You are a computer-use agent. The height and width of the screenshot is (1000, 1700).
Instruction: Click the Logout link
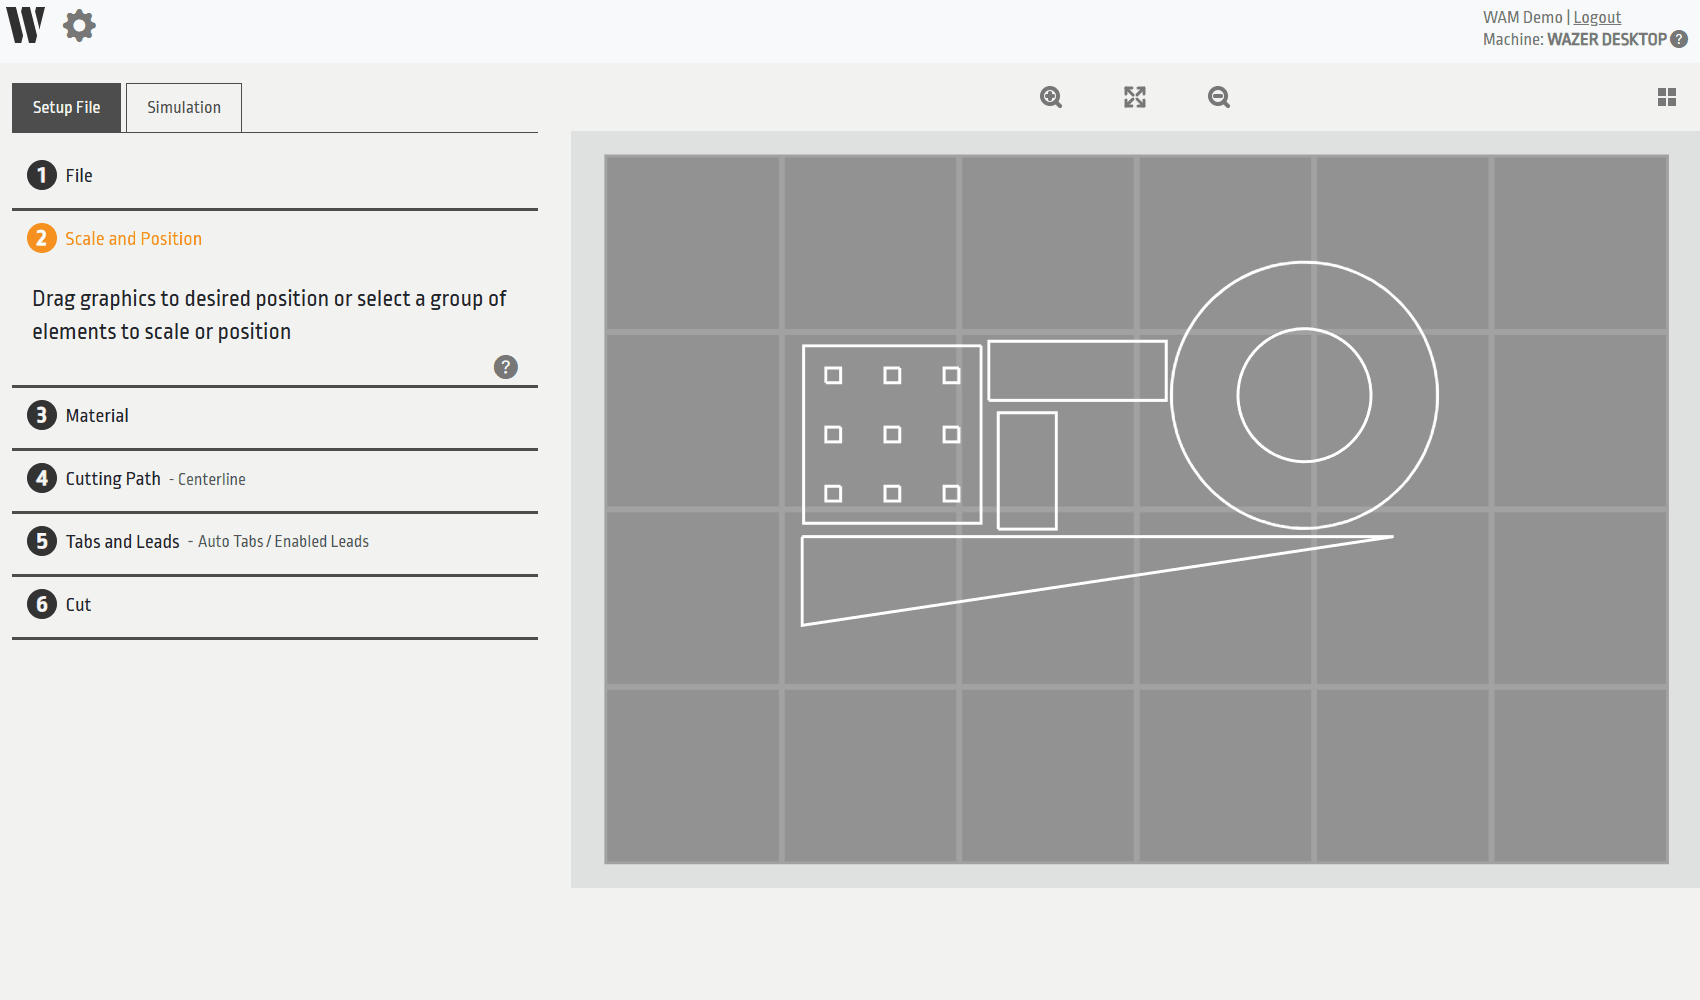tap(1597, 17)
